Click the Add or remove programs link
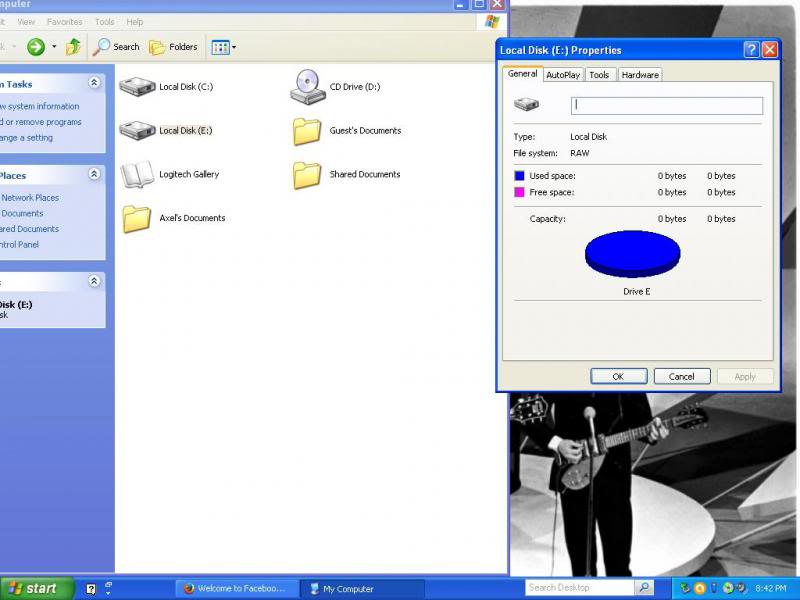The height and width of the screenshot is (600, 800). click(x=41, y=122)
